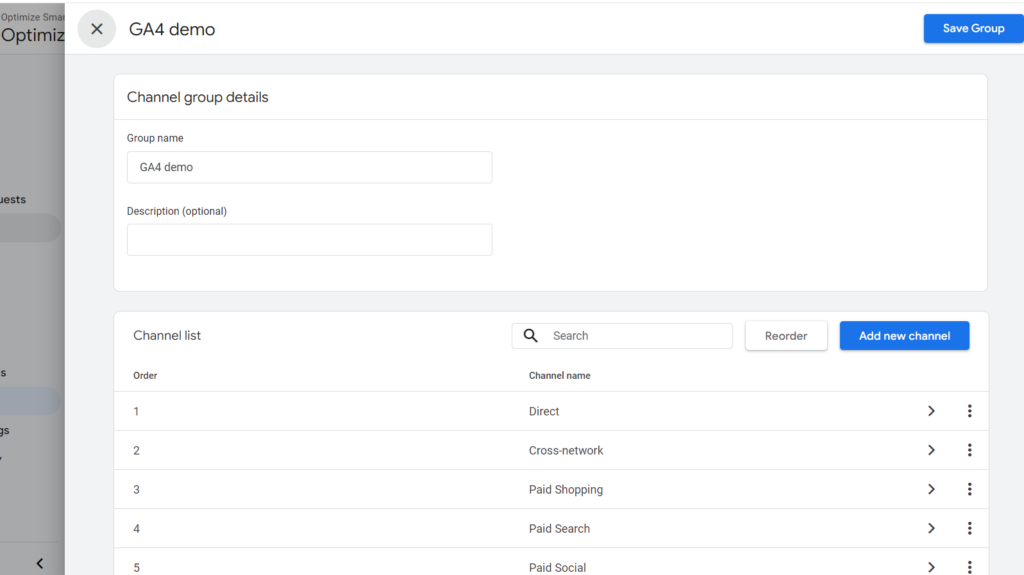Click the Channel list heading
1024x575 pixels.
click(167, 335)
